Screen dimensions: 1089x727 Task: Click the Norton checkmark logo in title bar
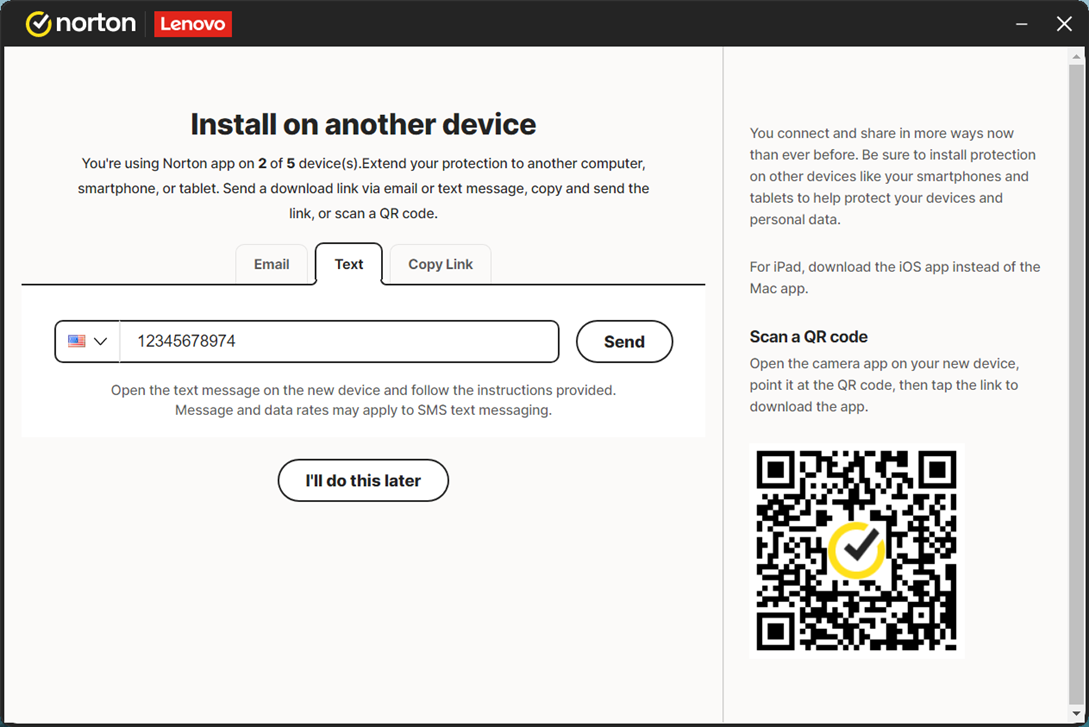pyautogui.click(x=38, y=24)
